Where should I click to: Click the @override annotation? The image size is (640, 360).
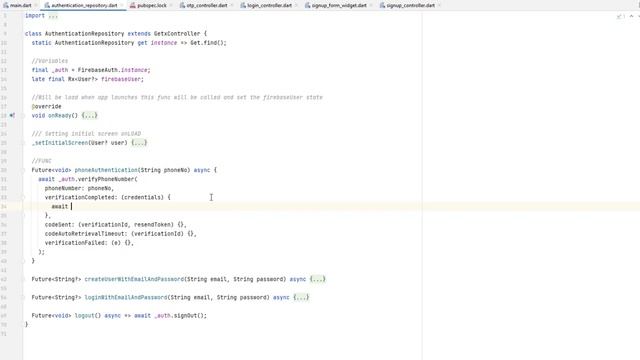click(x=47, y=107)
